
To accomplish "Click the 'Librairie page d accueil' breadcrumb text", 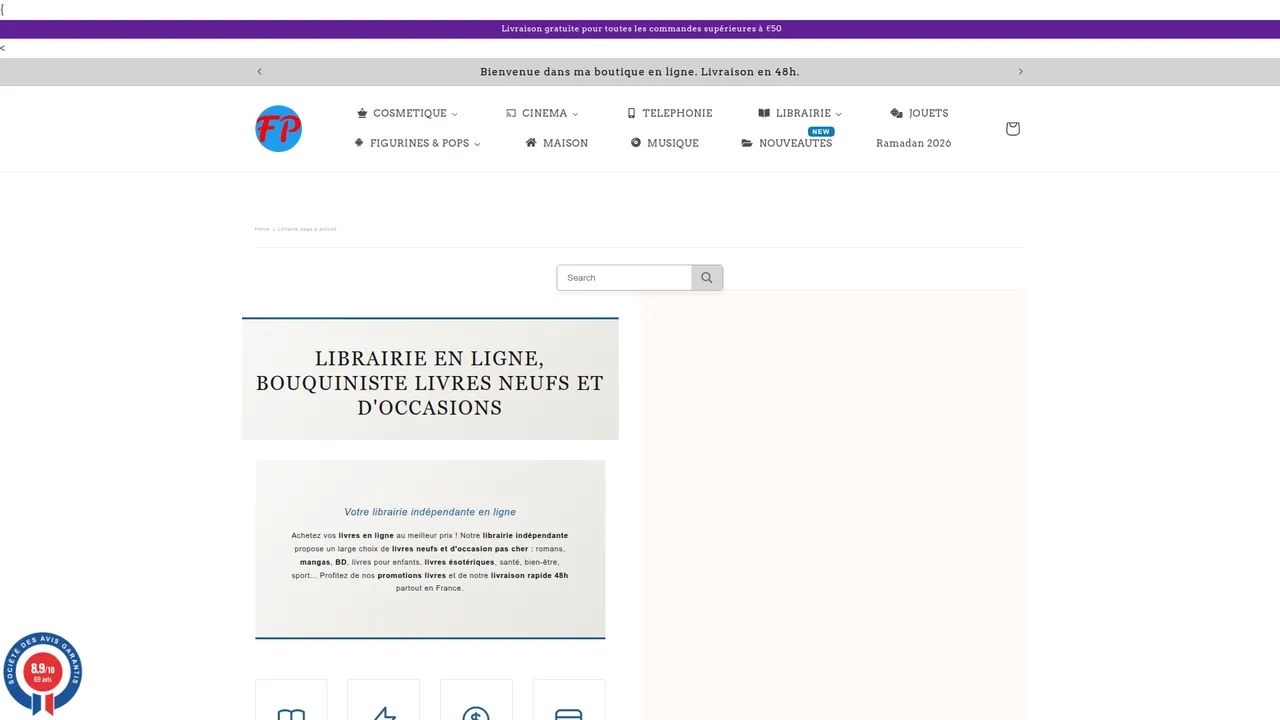I will coord(307,229).
